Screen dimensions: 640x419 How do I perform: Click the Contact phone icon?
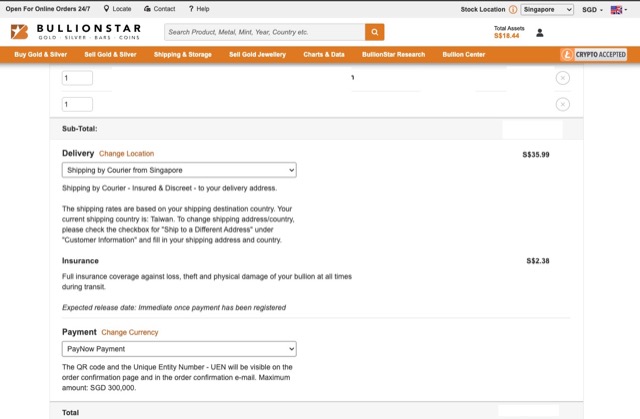point(147,9)
